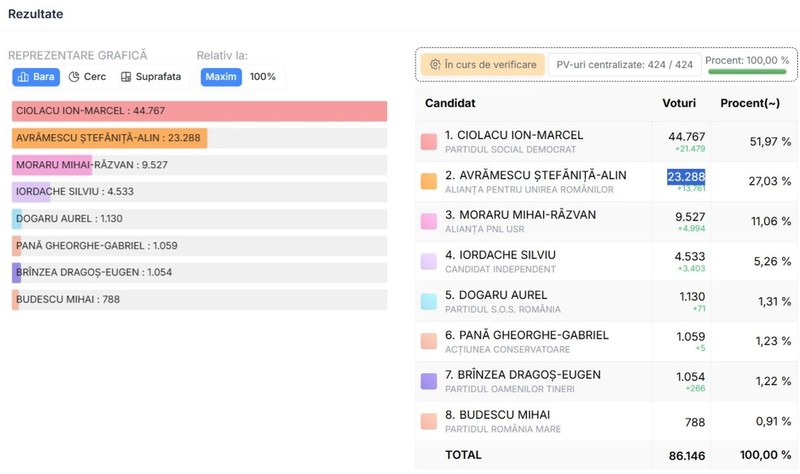Click the red swatch beside Ciolacu
The height and width of the screenshot is (474, 800).
point(429,142)
